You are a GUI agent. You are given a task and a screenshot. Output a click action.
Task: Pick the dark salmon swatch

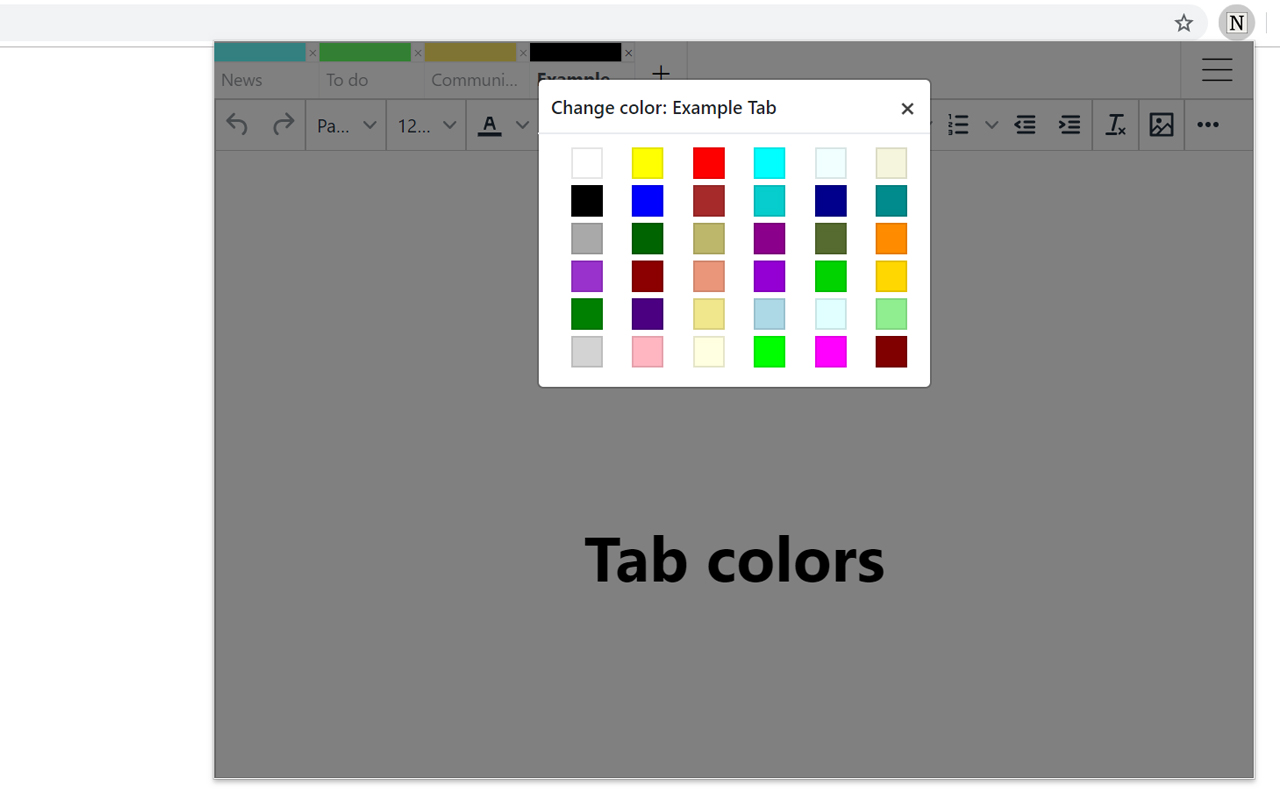[x=709, y=276]
